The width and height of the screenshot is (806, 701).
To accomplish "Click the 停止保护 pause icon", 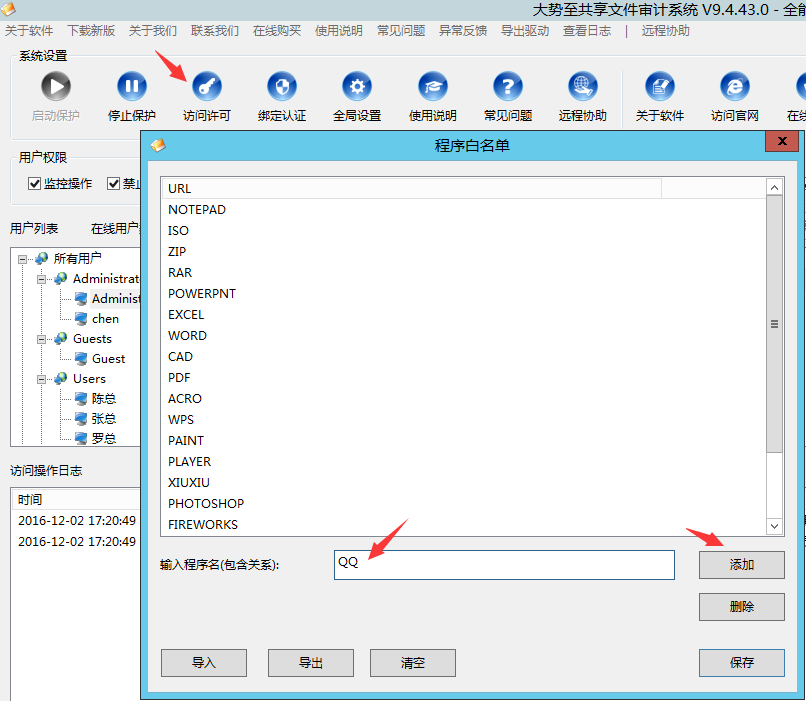I will coord(131,87).
